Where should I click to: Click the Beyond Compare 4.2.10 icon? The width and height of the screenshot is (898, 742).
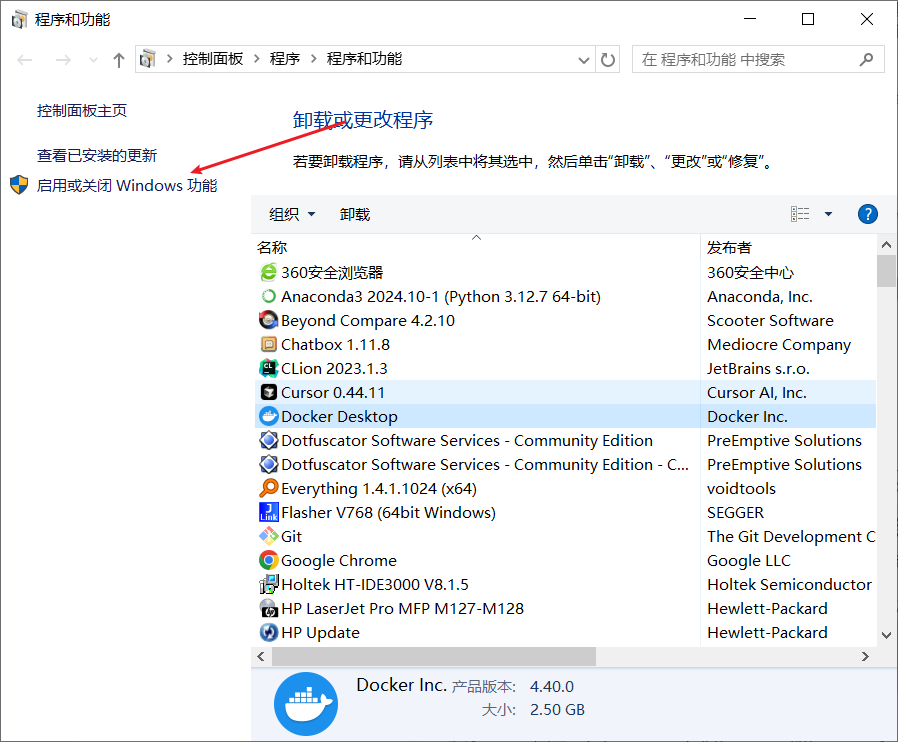pyautogui.click(x=268, y=321)
